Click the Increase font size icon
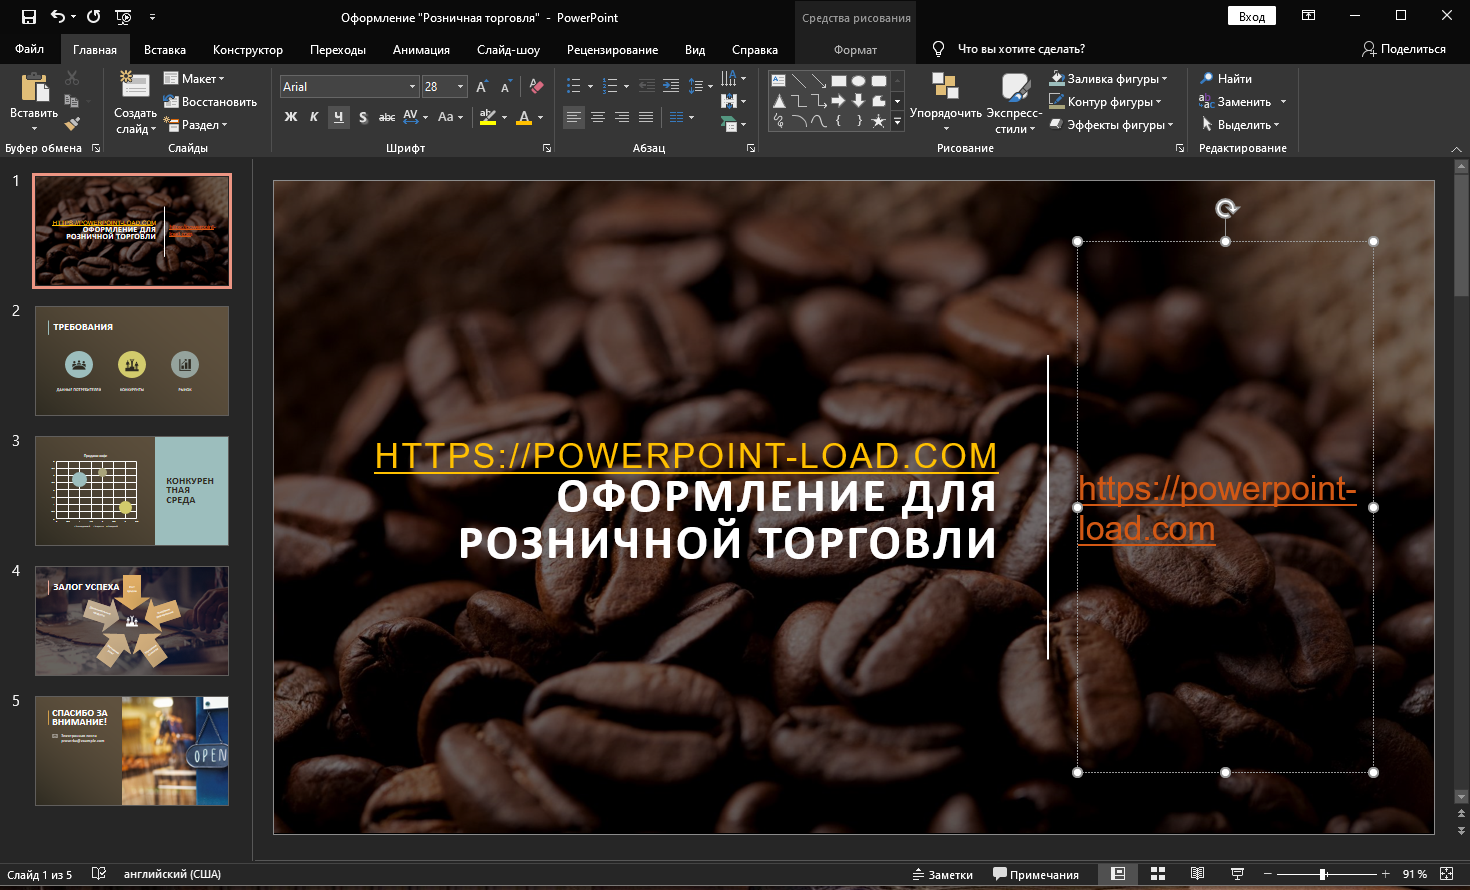This screenshot has width=1470, height=890. [x=482, y=87]
